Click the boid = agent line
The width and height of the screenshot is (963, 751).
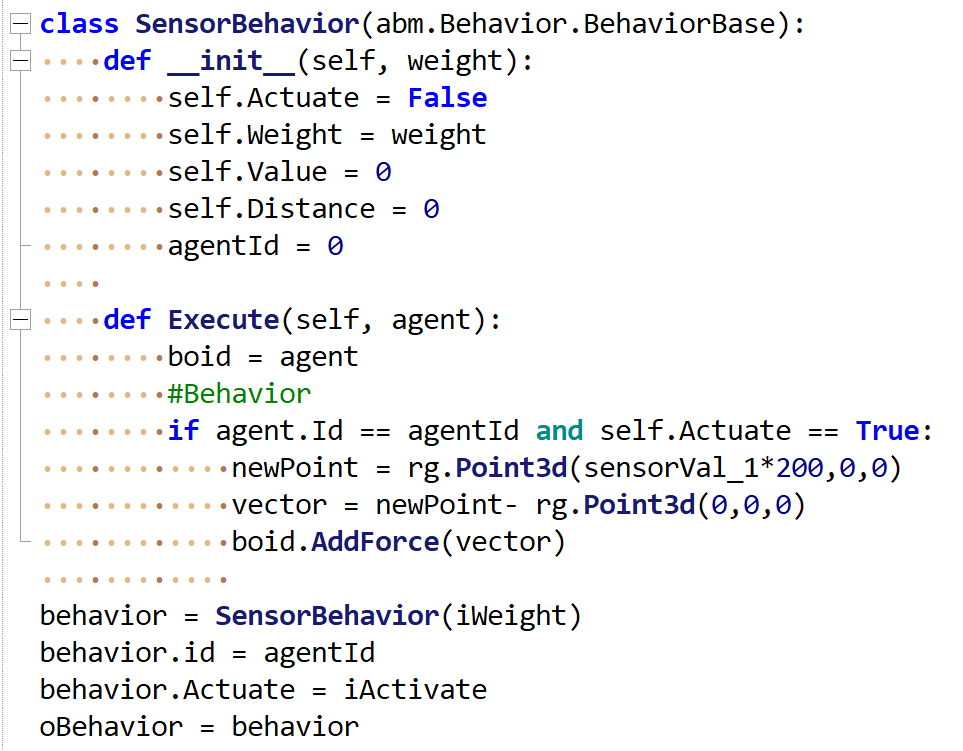(262, 357)
